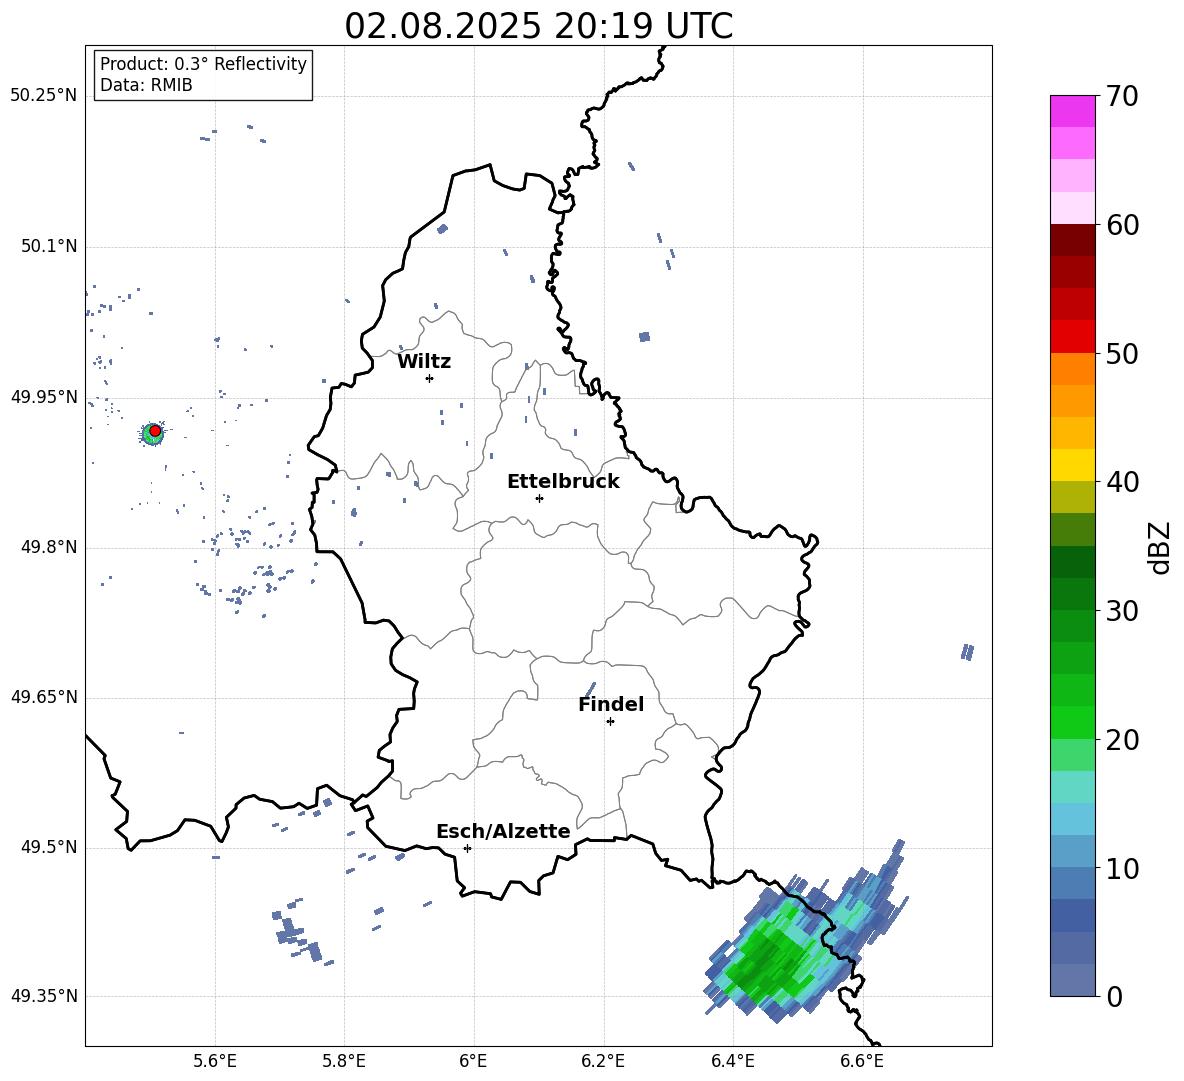Click the 6.6°E longitude label
The width and height of the screenshot is (1184, 1081).
click(862, 1061)
